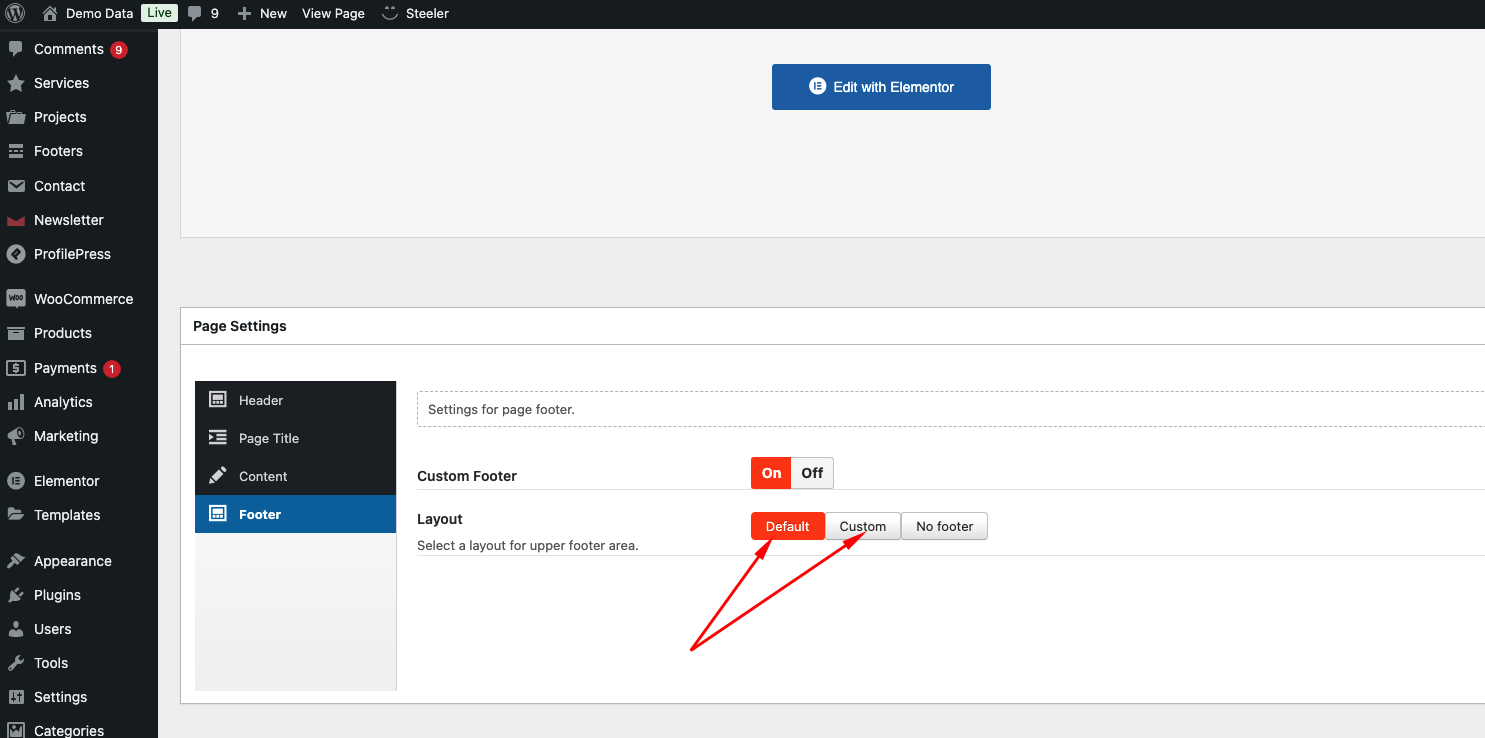Viewport: 1485px width, 738px height.
Task: Open the comments bubble icon in admin bar
Action: coord(195,14)
